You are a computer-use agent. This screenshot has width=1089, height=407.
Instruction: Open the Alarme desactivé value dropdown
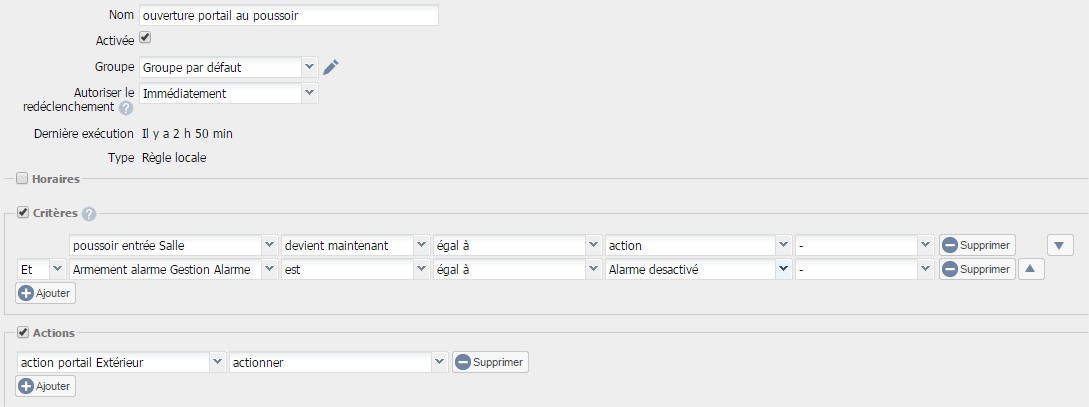(x=698, y=269)
